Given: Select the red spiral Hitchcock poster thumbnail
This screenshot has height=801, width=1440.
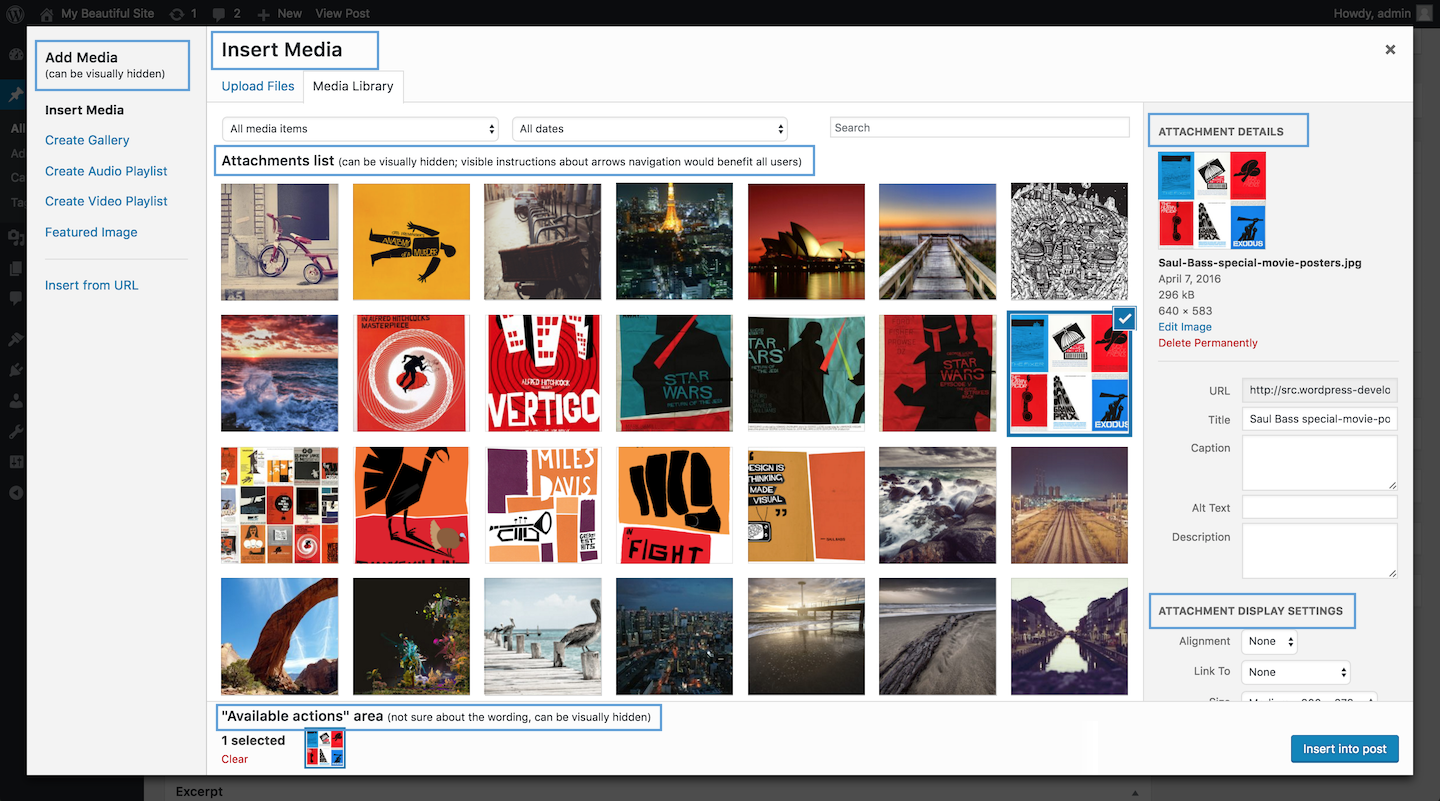Looking at the screenshot, I should coord(411,373).
